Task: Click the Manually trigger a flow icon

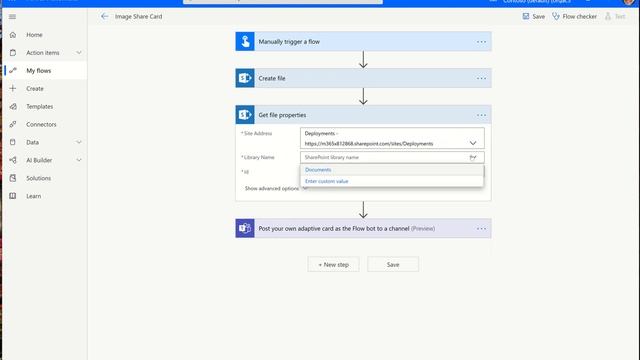Action: [245, 42]
